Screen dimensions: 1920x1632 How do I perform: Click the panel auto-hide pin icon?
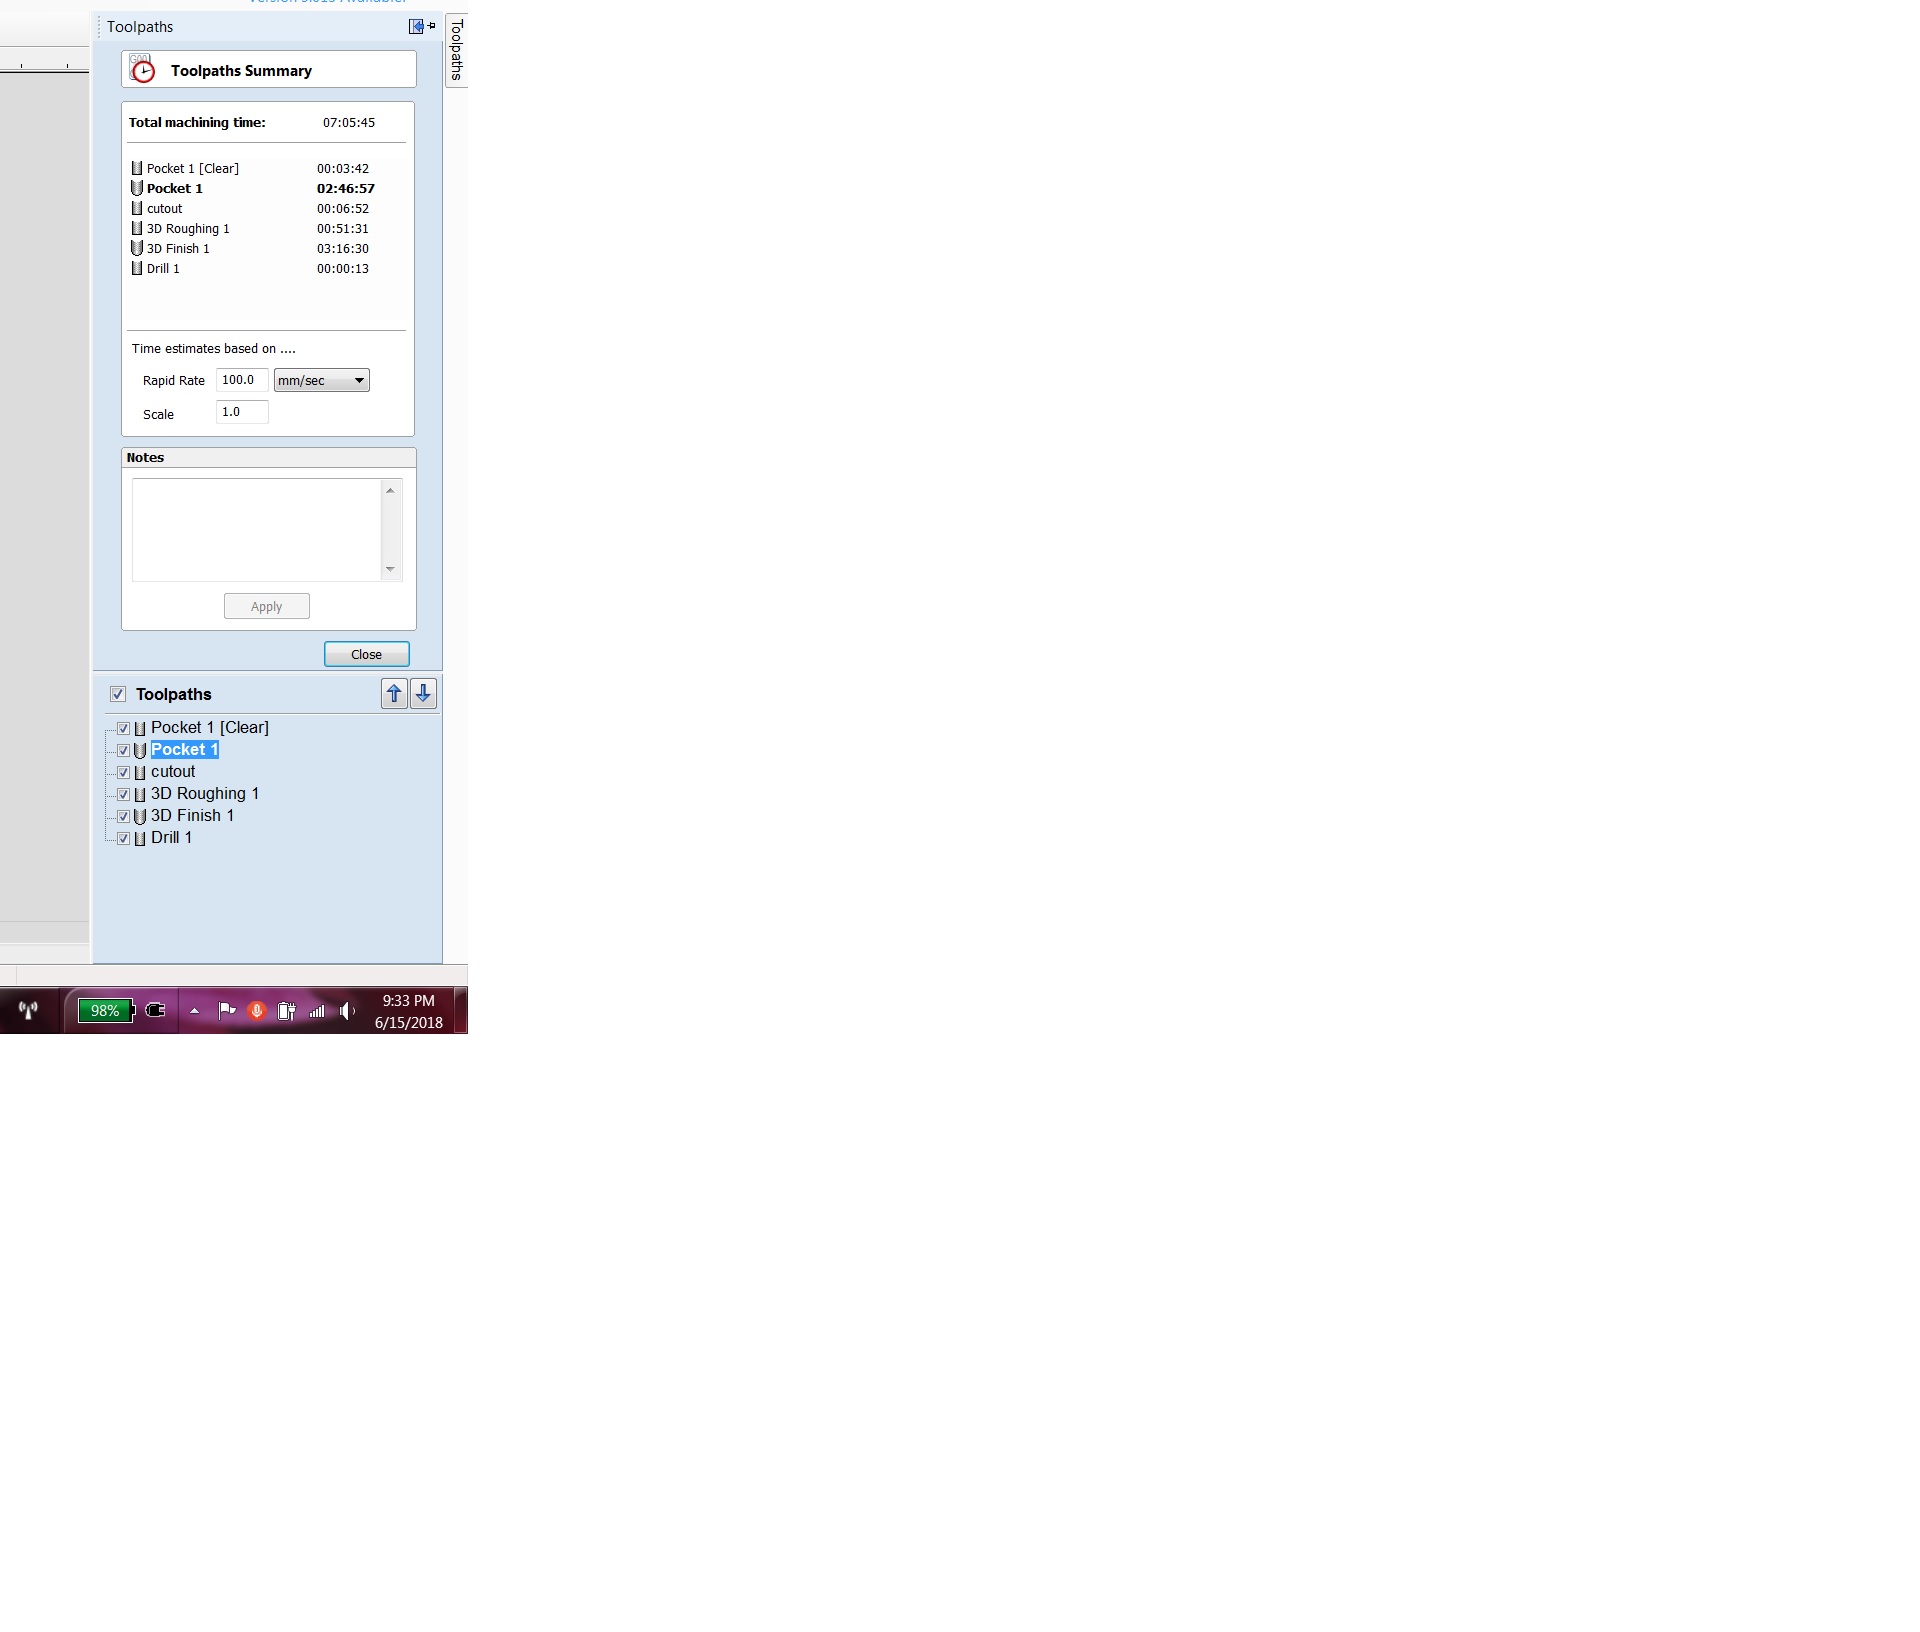pos(431,26)
